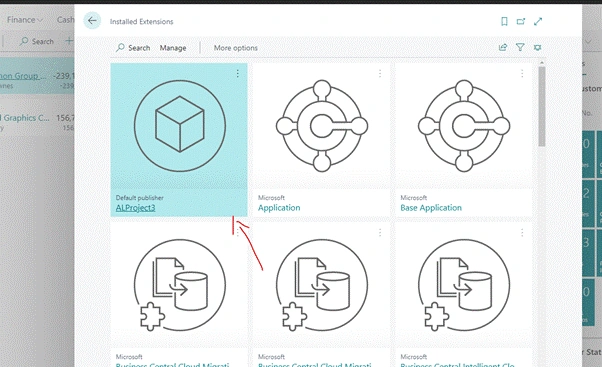
Task: Click 'Default publisher' text on ALProject3 tile
Action: tap(140, 198)
